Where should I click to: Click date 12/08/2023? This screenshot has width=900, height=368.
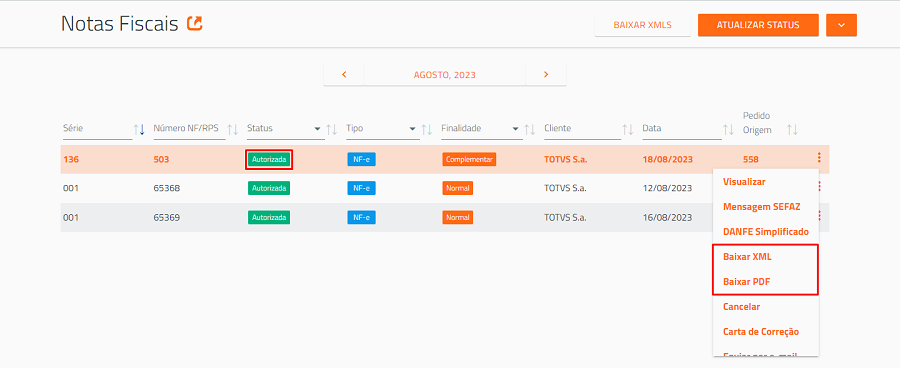pyautogui.click(x=667, y=188)
